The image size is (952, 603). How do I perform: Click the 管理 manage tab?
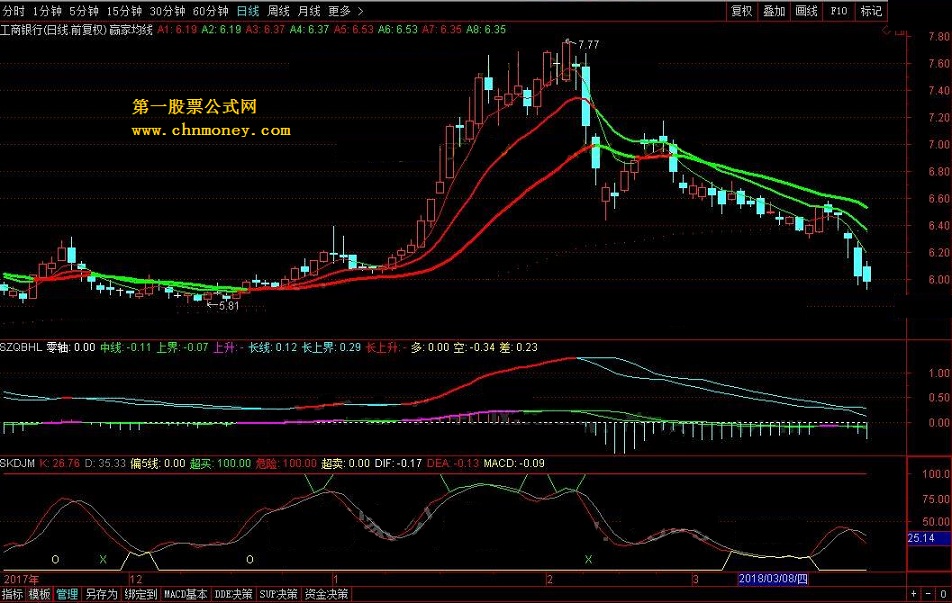67,594
